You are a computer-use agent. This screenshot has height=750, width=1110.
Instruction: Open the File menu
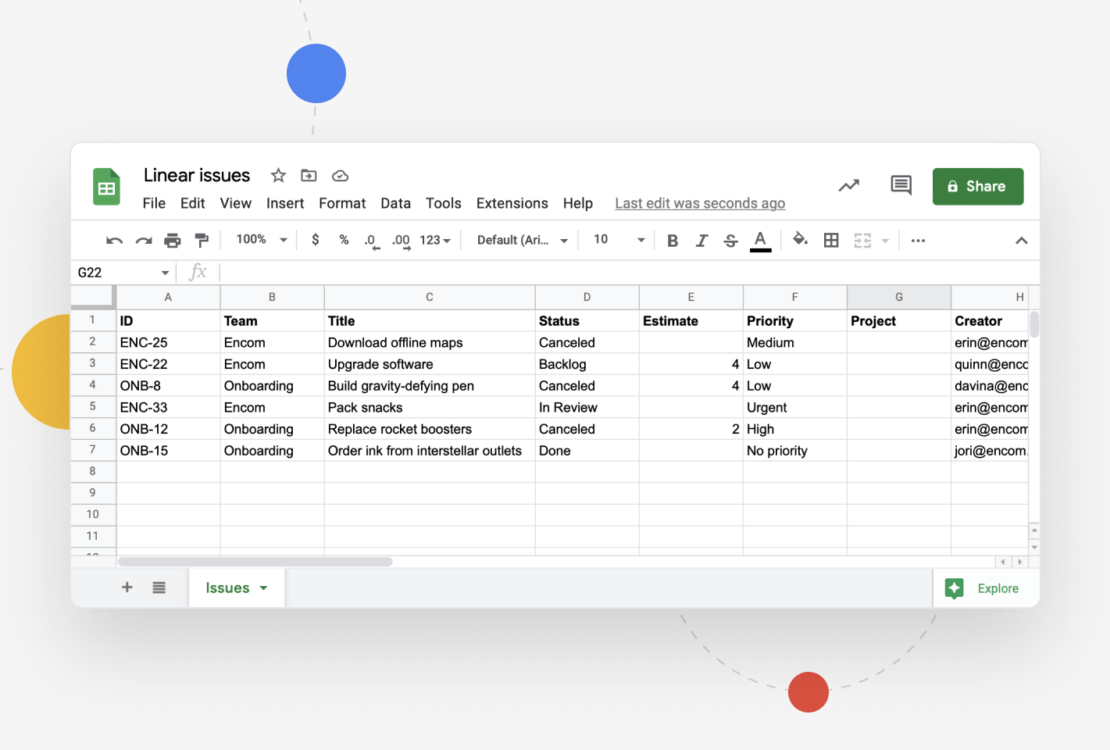(154, 203)
